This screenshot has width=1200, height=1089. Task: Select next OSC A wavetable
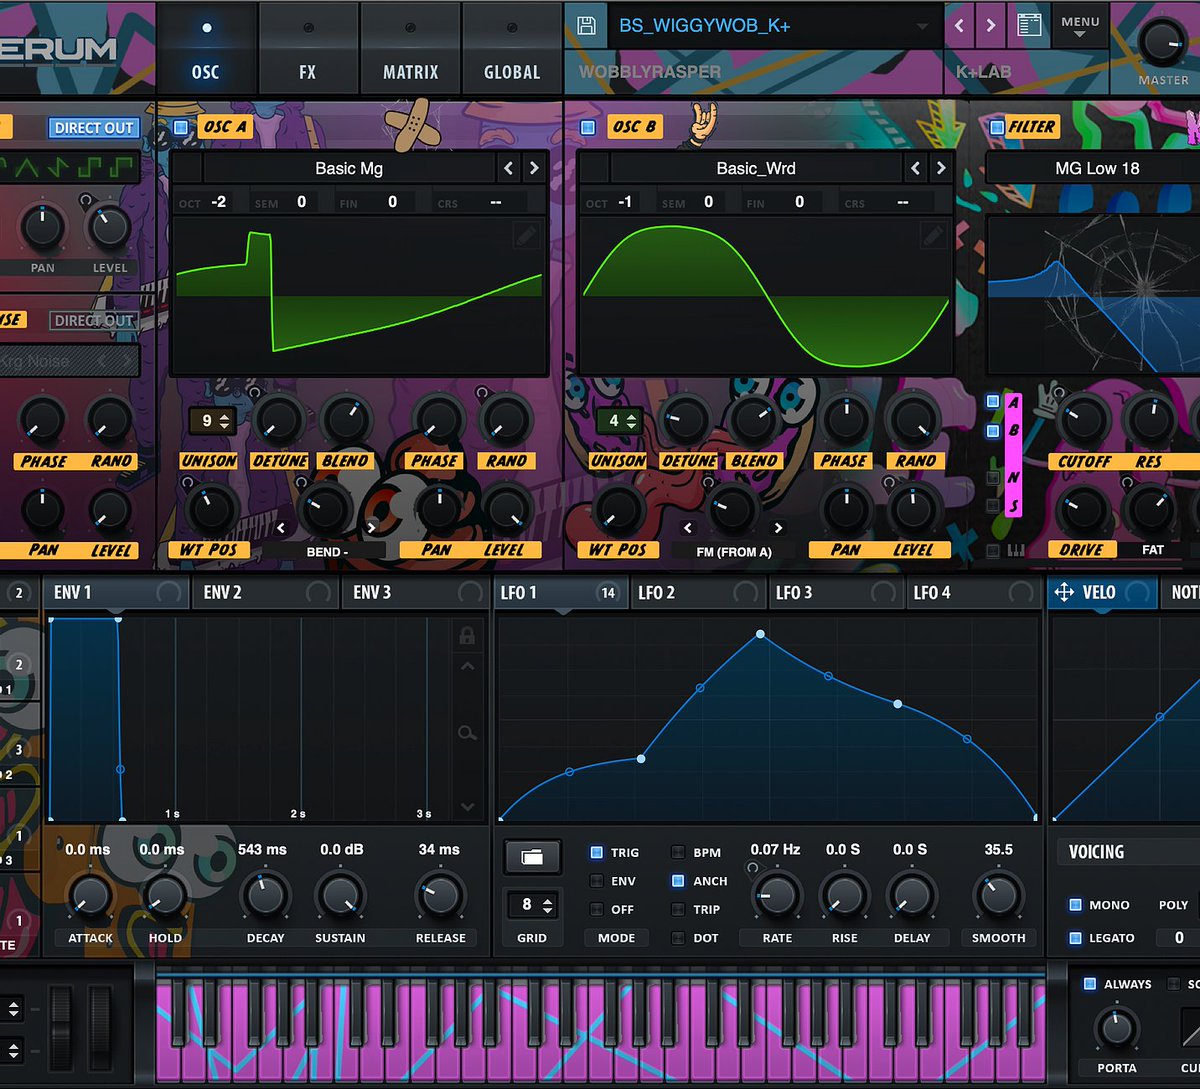point(534,168)
